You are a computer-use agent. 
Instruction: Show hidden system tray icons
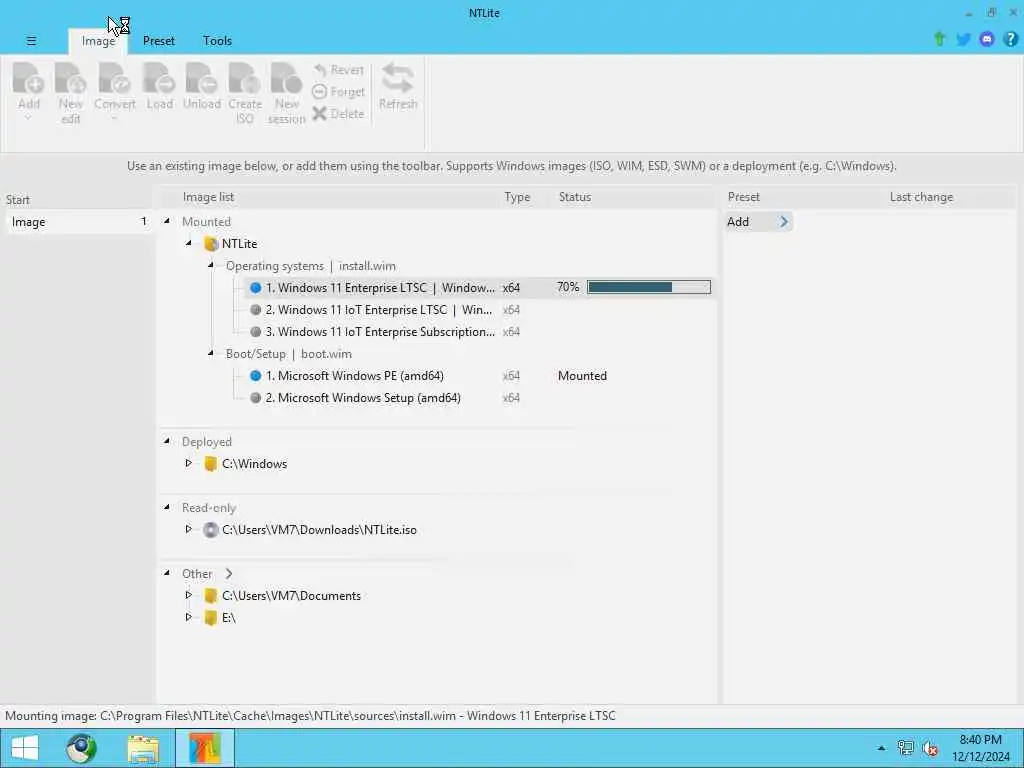click(x=882, y=748)
